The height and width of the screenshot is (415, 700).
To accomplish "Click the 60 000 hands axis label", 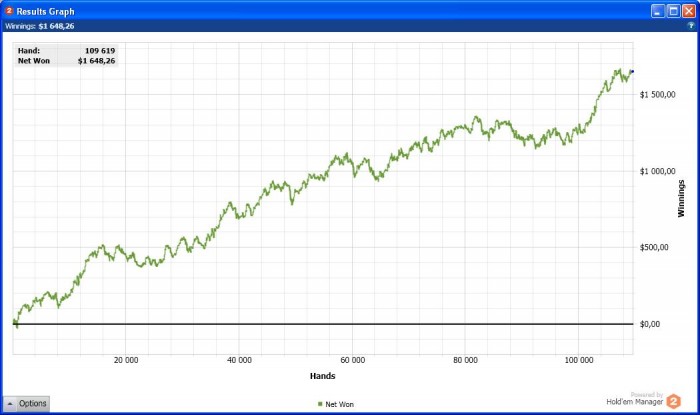I will tap(353, 360).
